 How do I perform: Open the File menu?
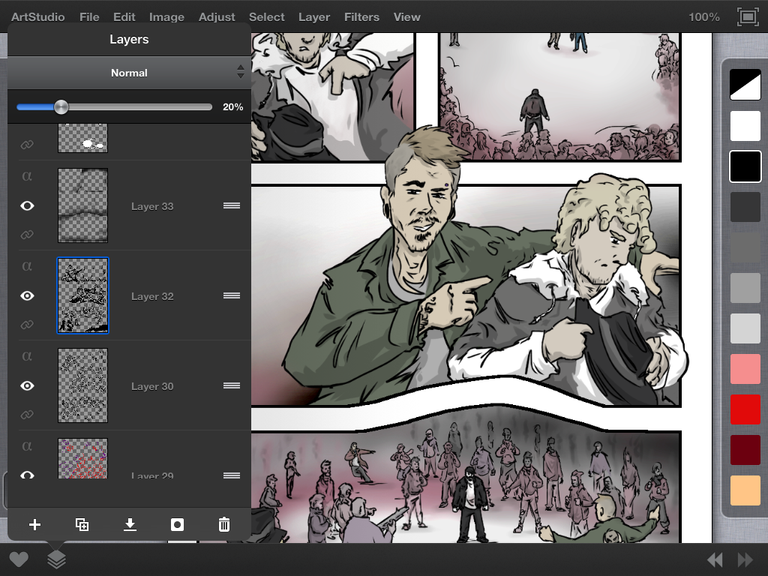89,17
